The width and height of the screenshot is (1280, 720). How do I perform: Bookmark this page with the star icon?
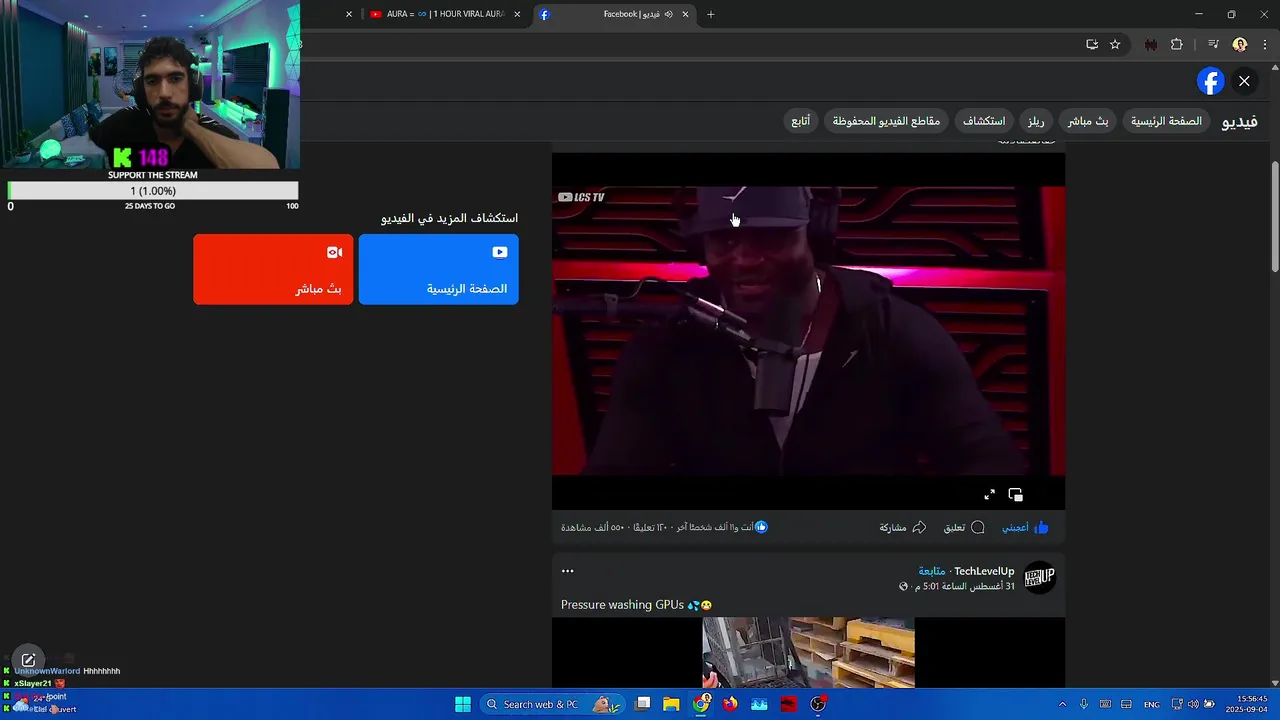pos(1115,44)
